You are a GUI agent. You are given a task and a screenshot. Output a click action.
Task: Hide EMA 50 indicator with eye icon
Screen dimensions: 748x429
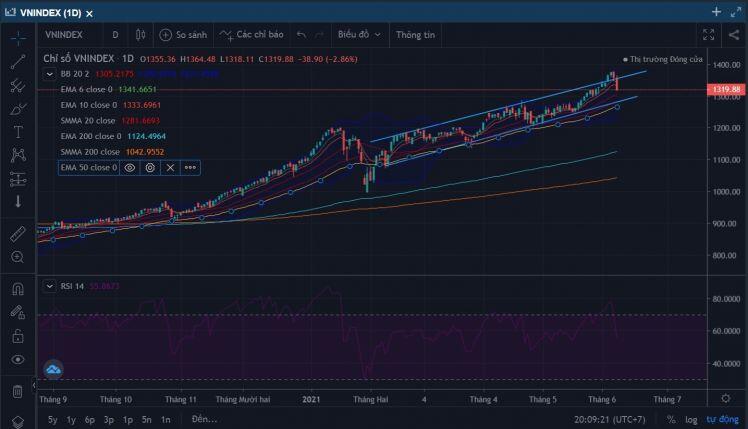point(130,167)
